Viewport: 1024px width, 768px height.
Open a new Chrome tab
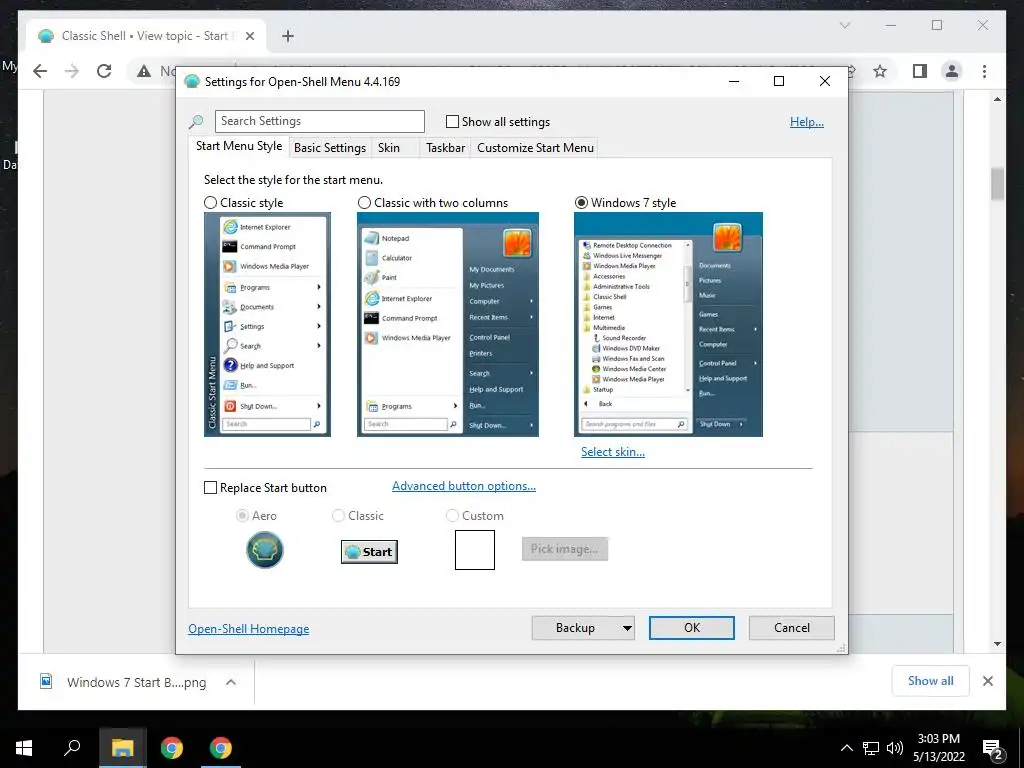pyautogui.click(x=288, y=36)
